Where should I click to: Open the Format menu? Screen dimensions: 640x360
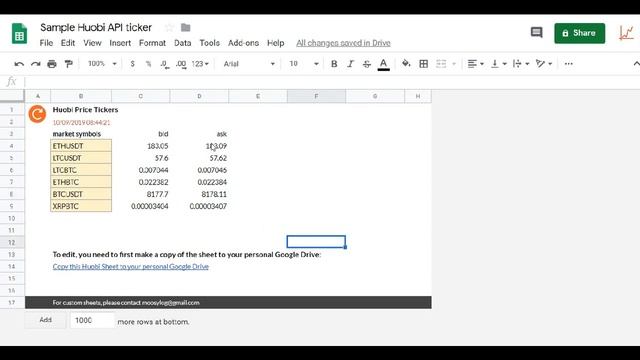pos(152,43)
